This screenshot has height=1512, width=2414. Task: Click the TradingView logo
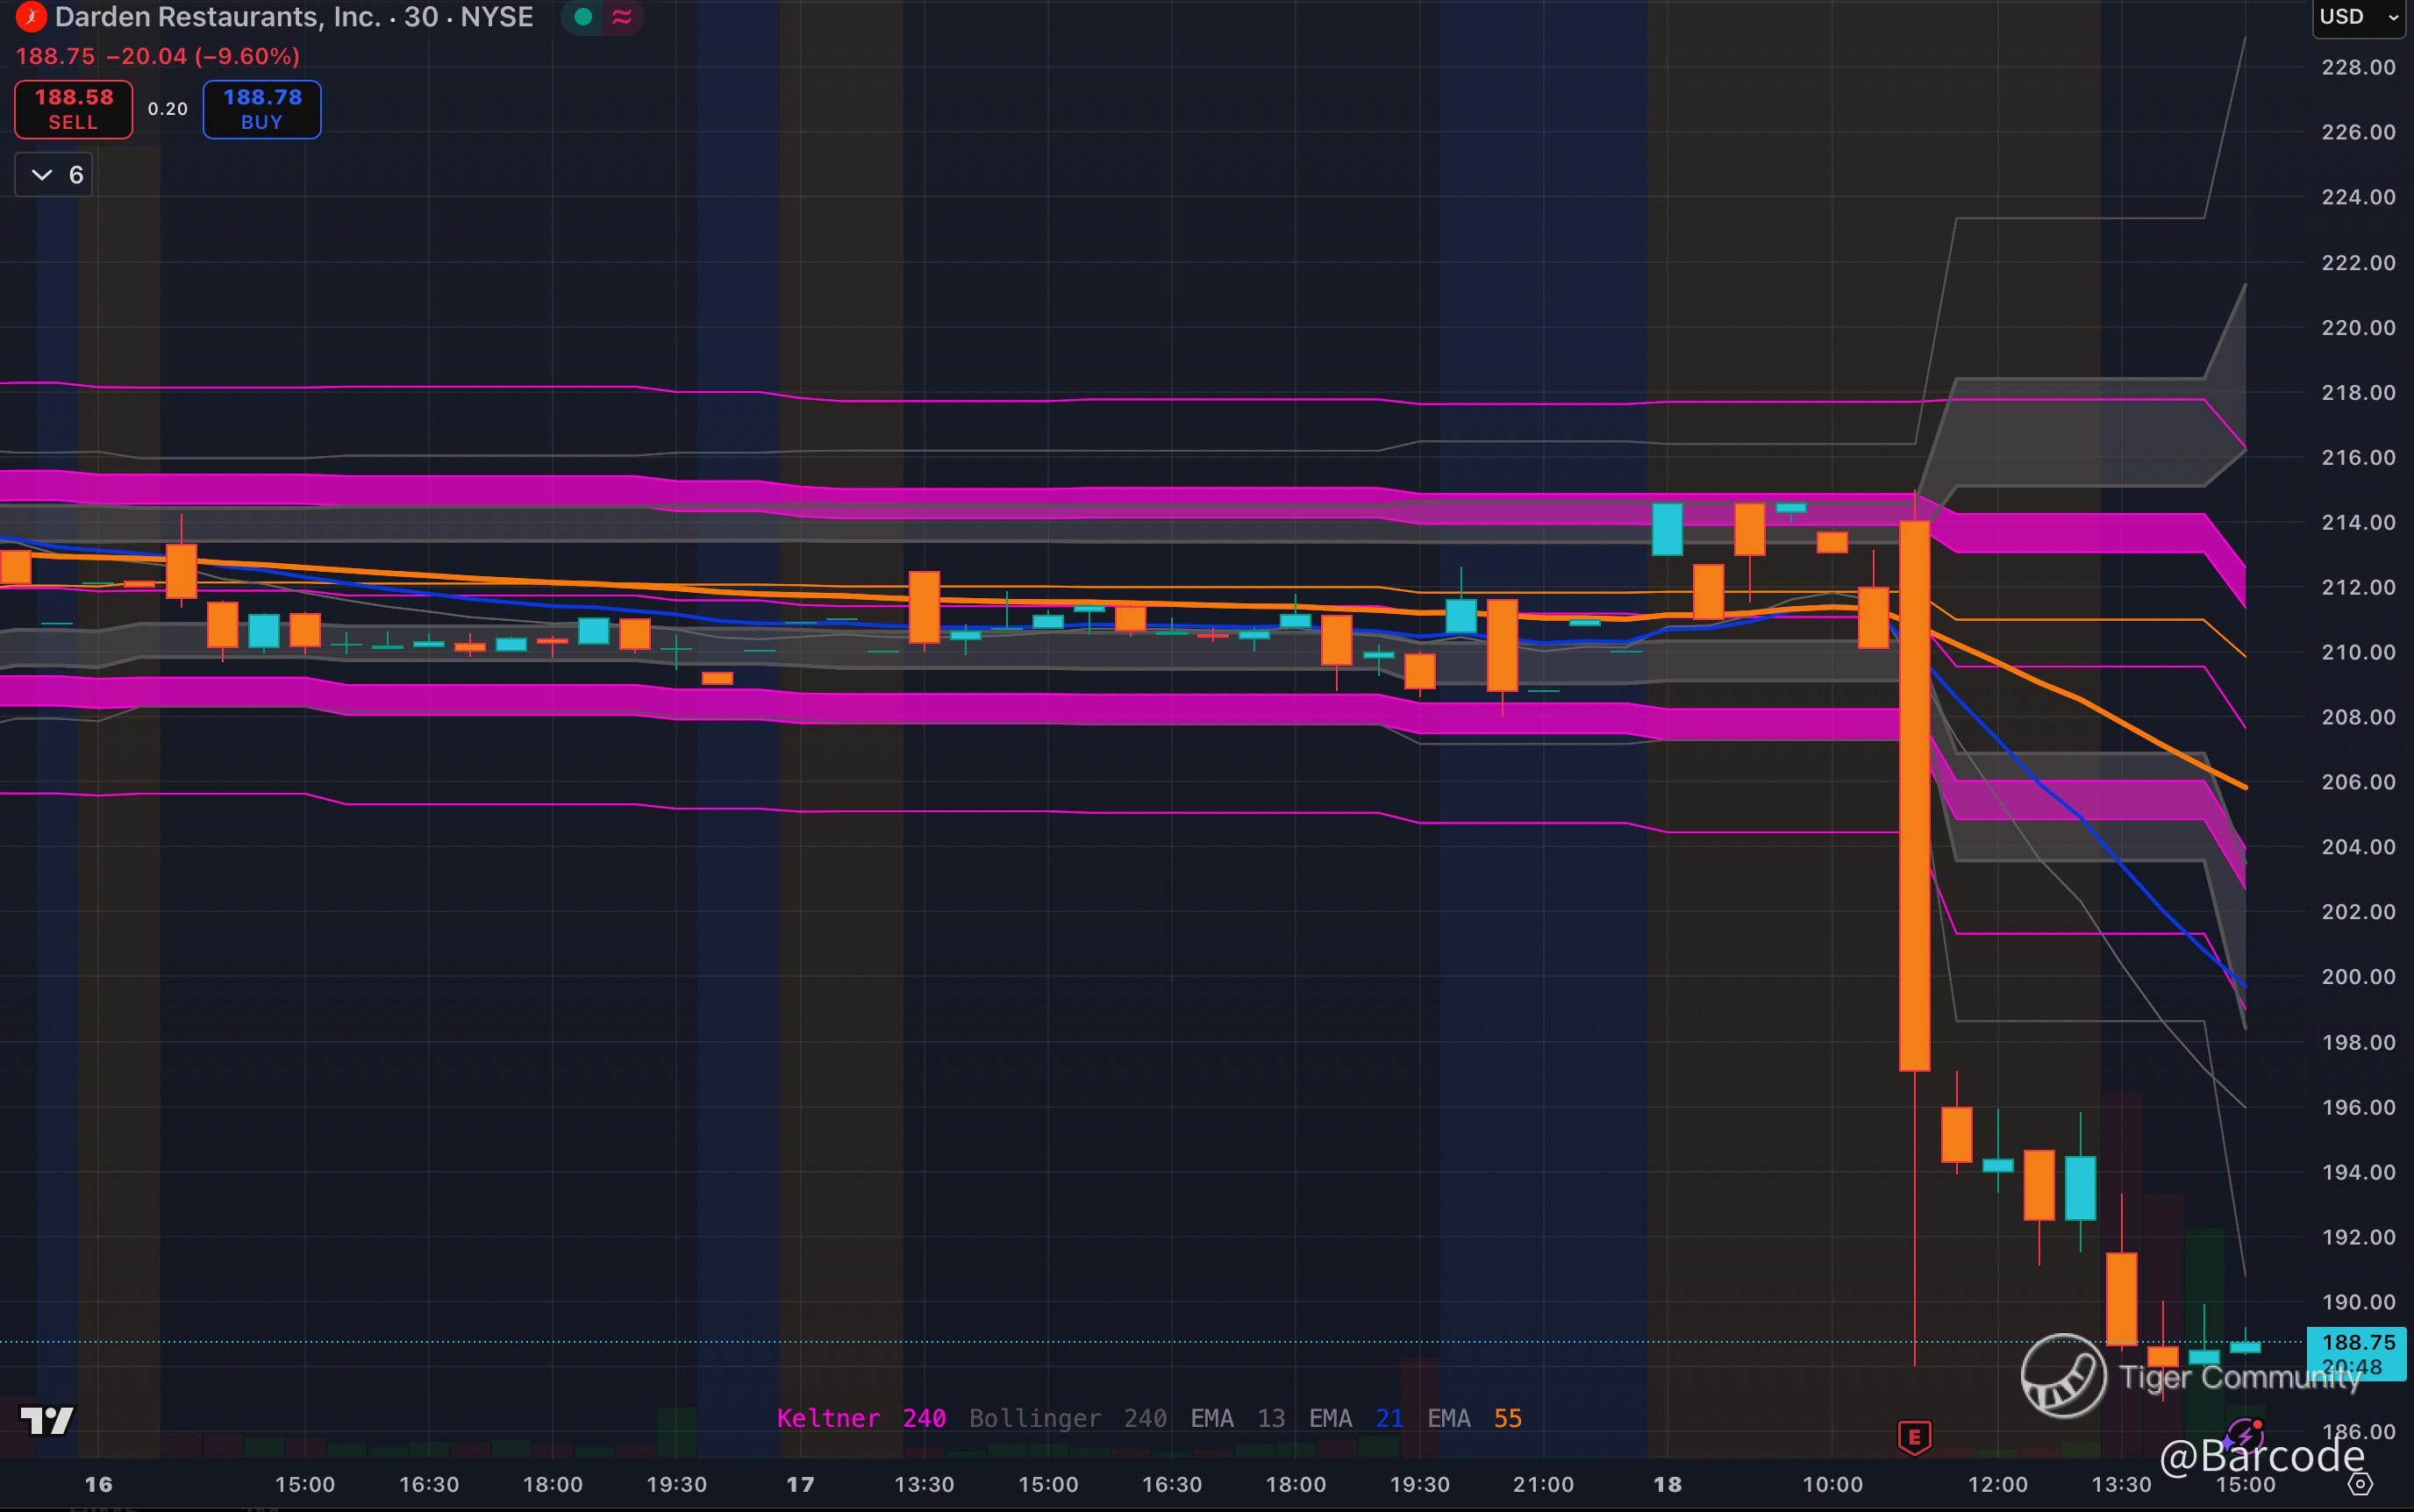tap(47, 1420)
